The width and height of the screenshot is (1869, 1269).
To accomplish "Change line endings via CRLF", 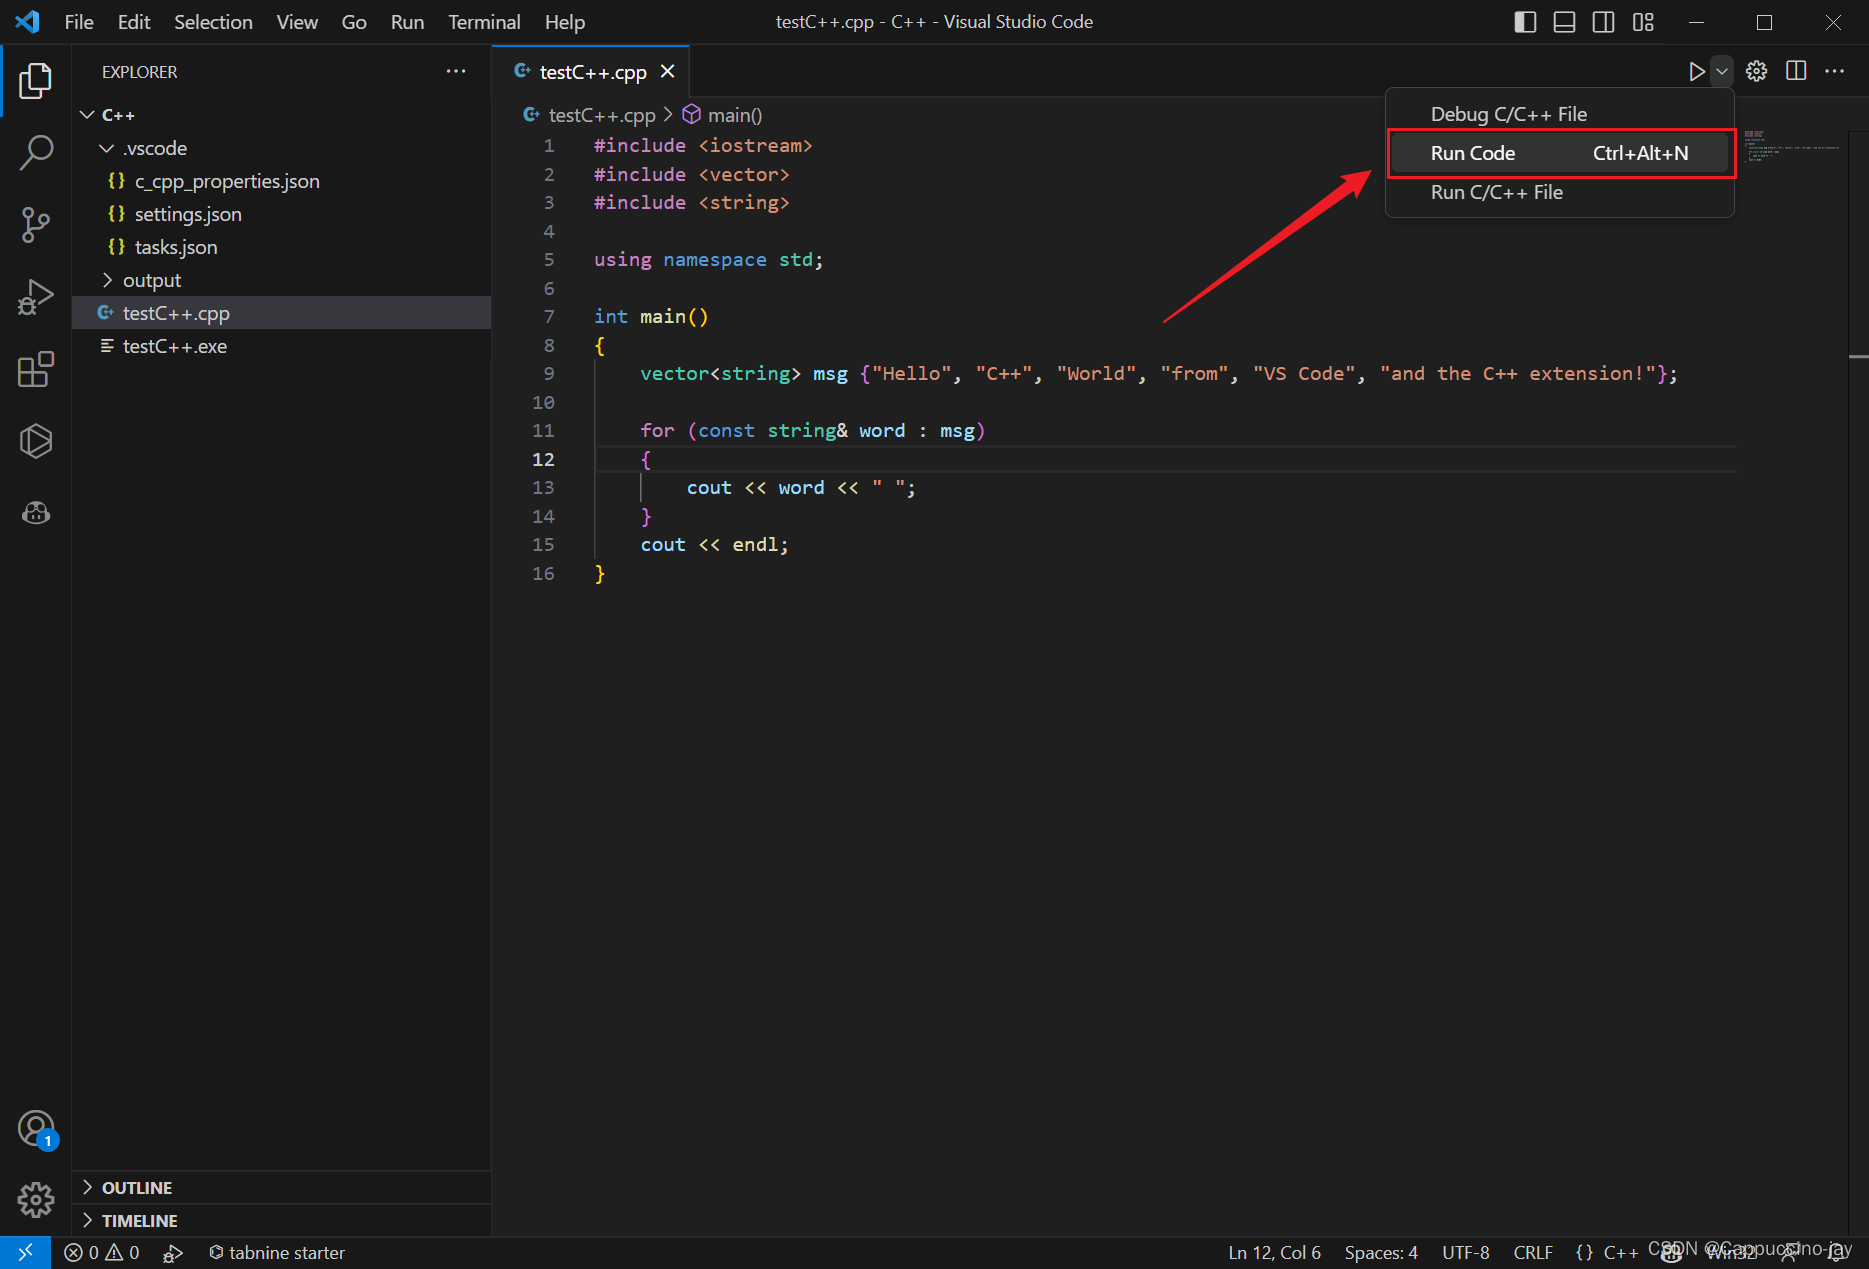I will 1533,1252.
